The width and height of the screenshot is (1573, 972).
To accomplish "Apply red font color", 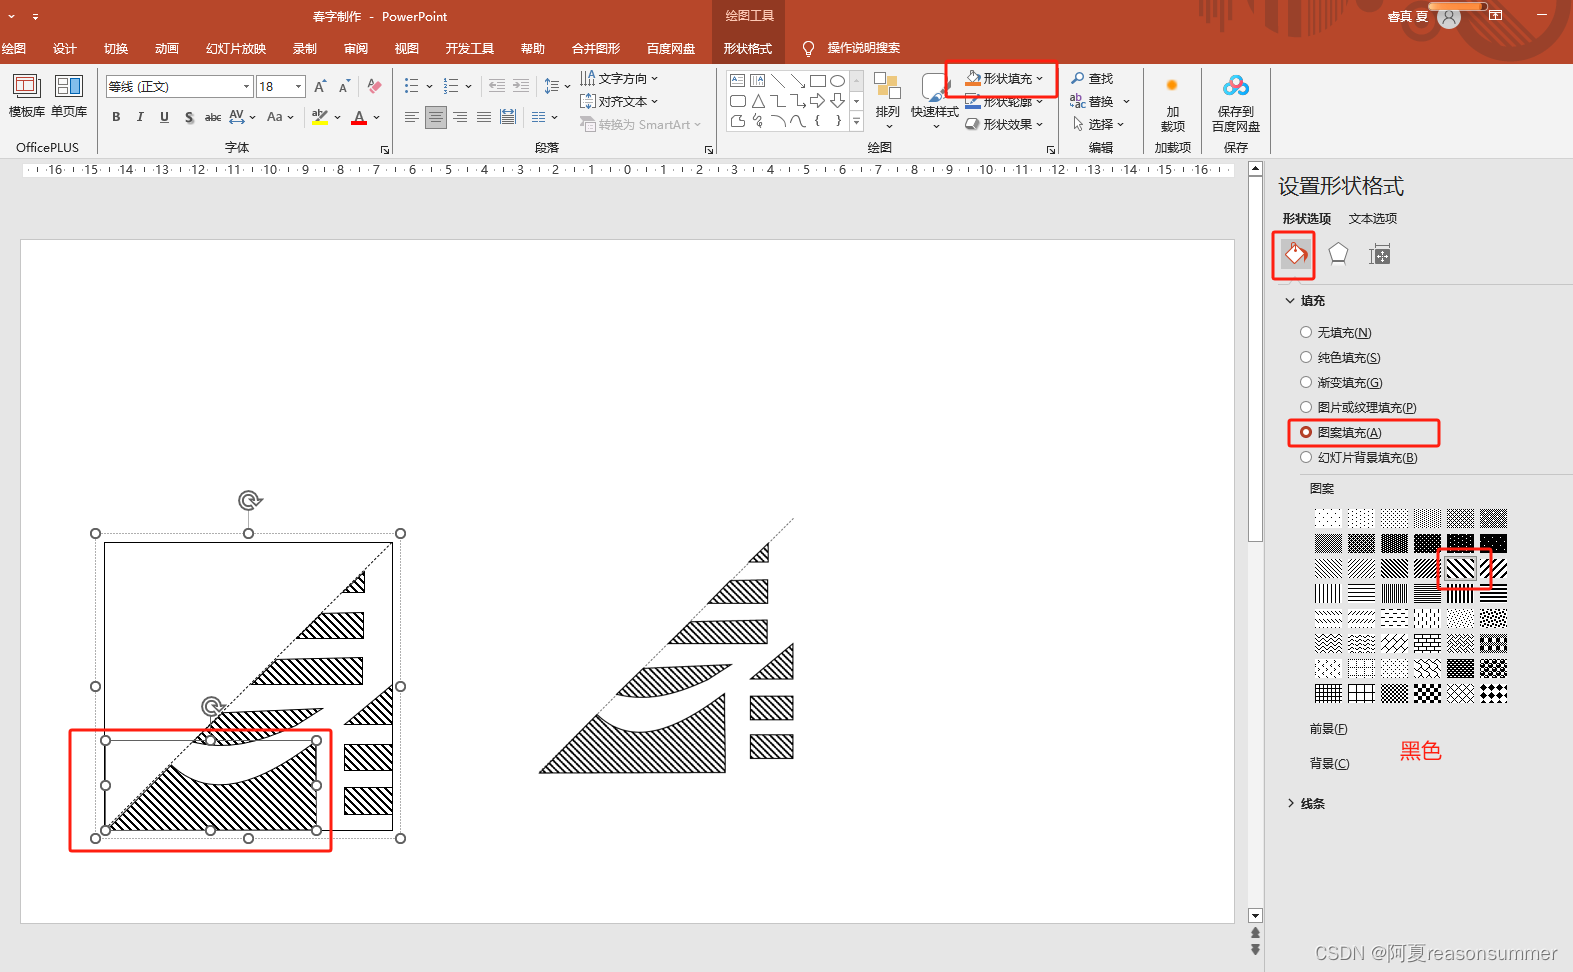I will (359, 117).
